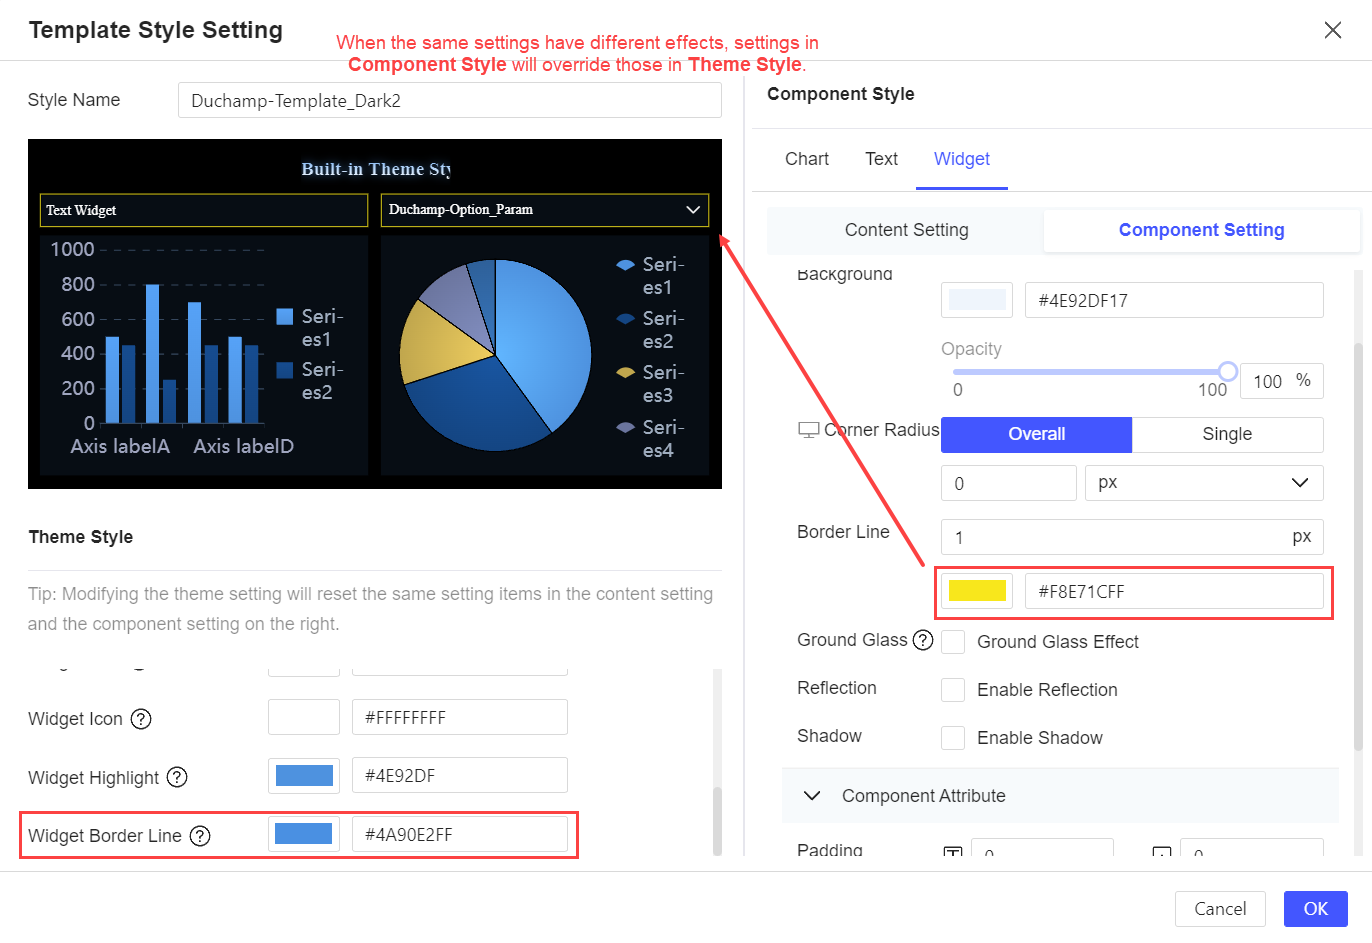Tick the Enable Reflection checkbox
The image size is (1372, 943).
(x=953, y=690)
